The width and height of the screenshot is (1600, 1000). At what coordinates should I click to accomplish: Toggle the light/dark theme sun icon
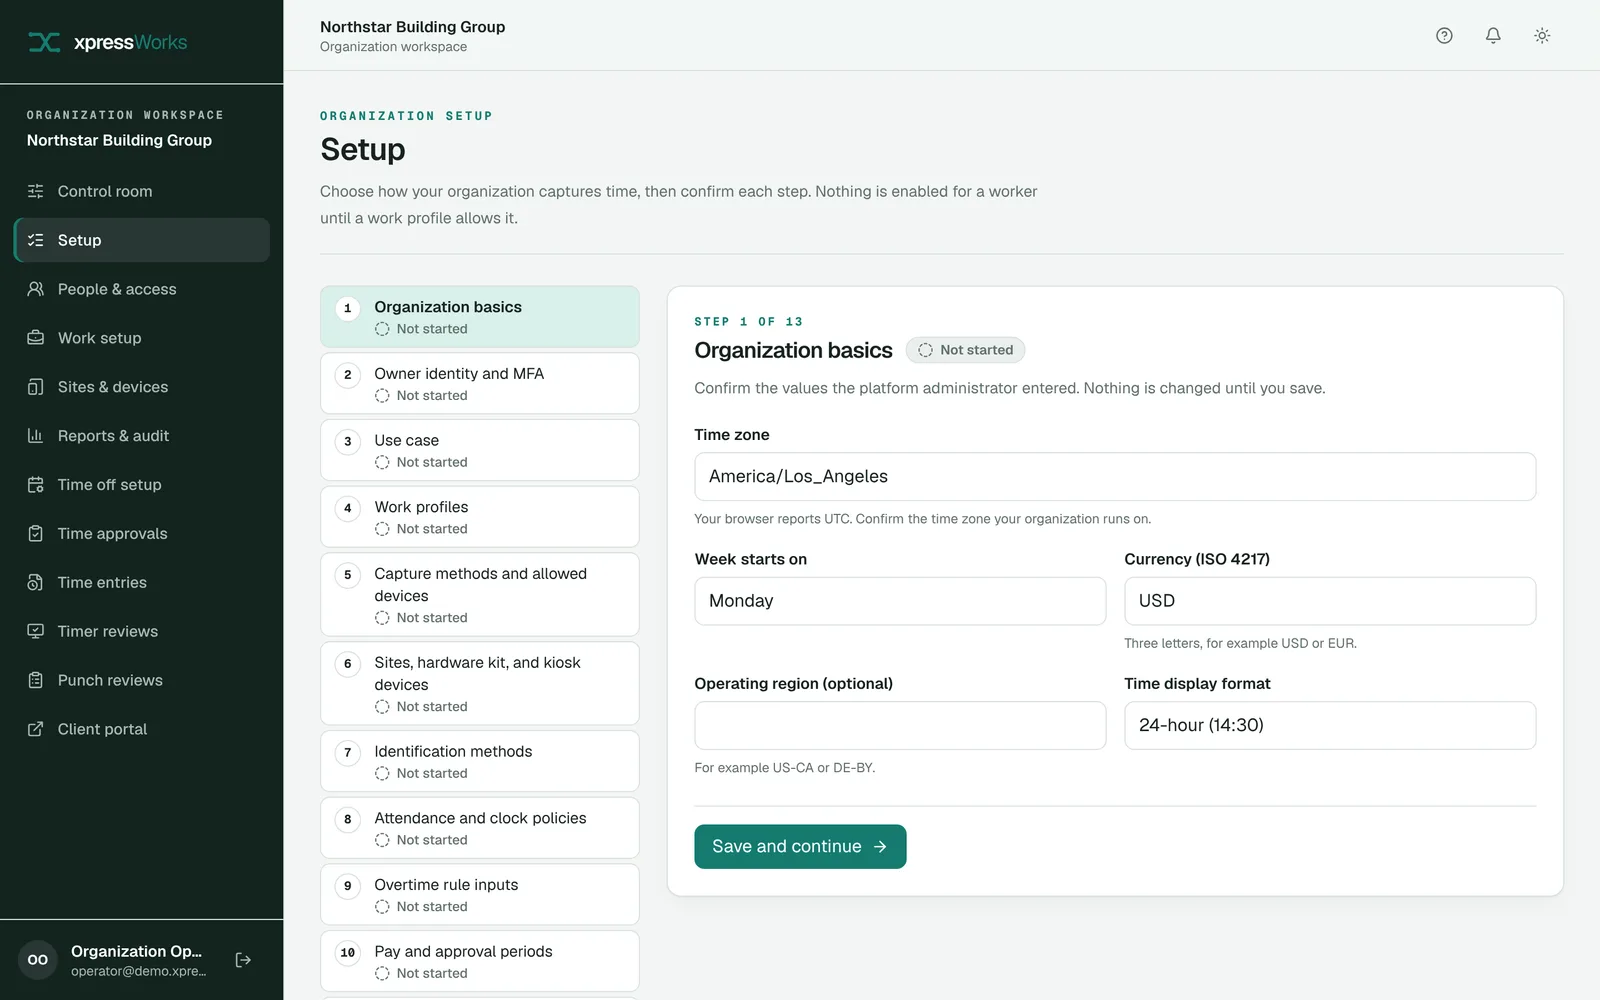(1542, 35)
